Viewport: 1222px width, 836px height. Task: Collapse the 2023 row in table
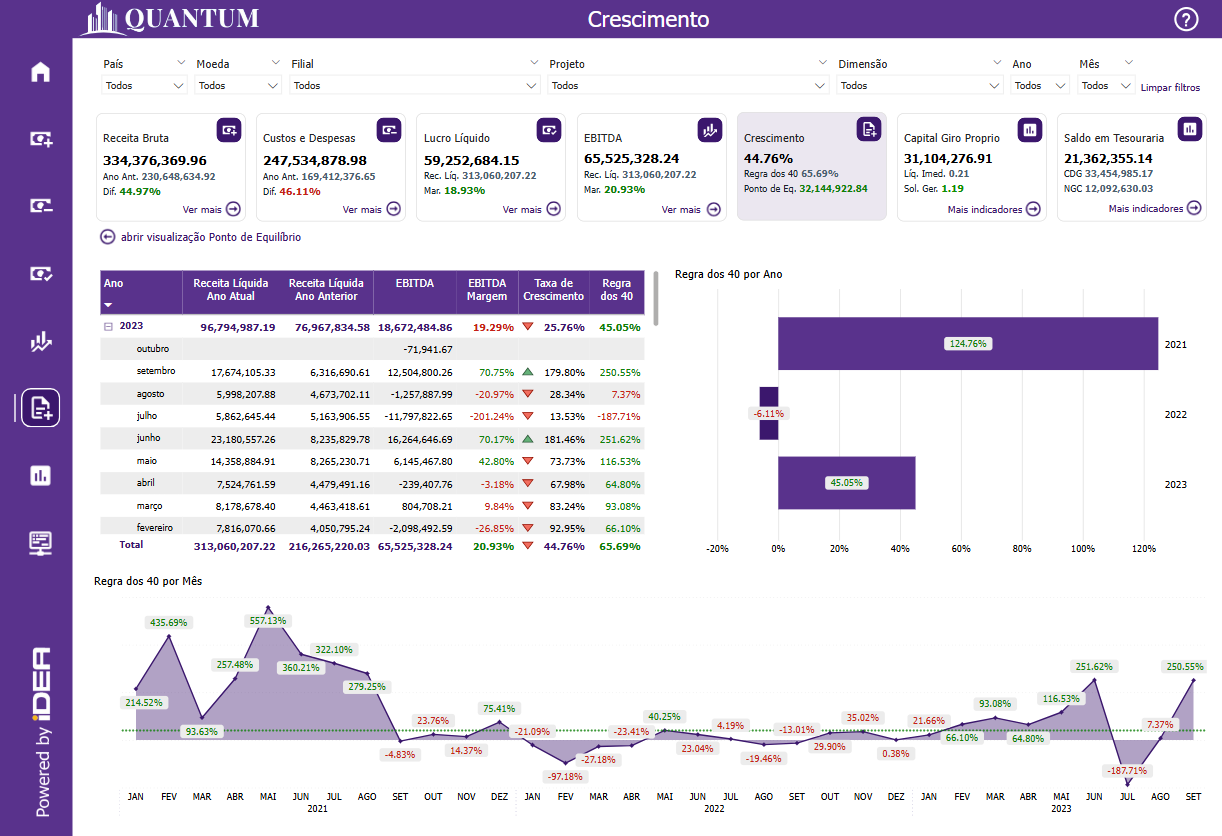pyautogui.click(x=108, y=326)
